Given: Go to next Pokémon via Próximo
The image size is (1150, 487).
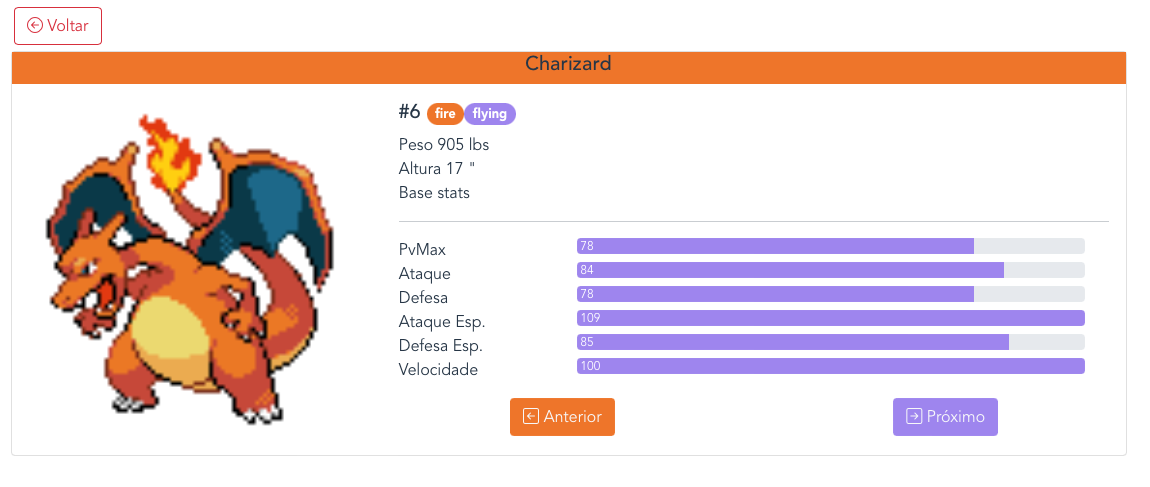Looking at the screenshot, I should tap(945, 417).
